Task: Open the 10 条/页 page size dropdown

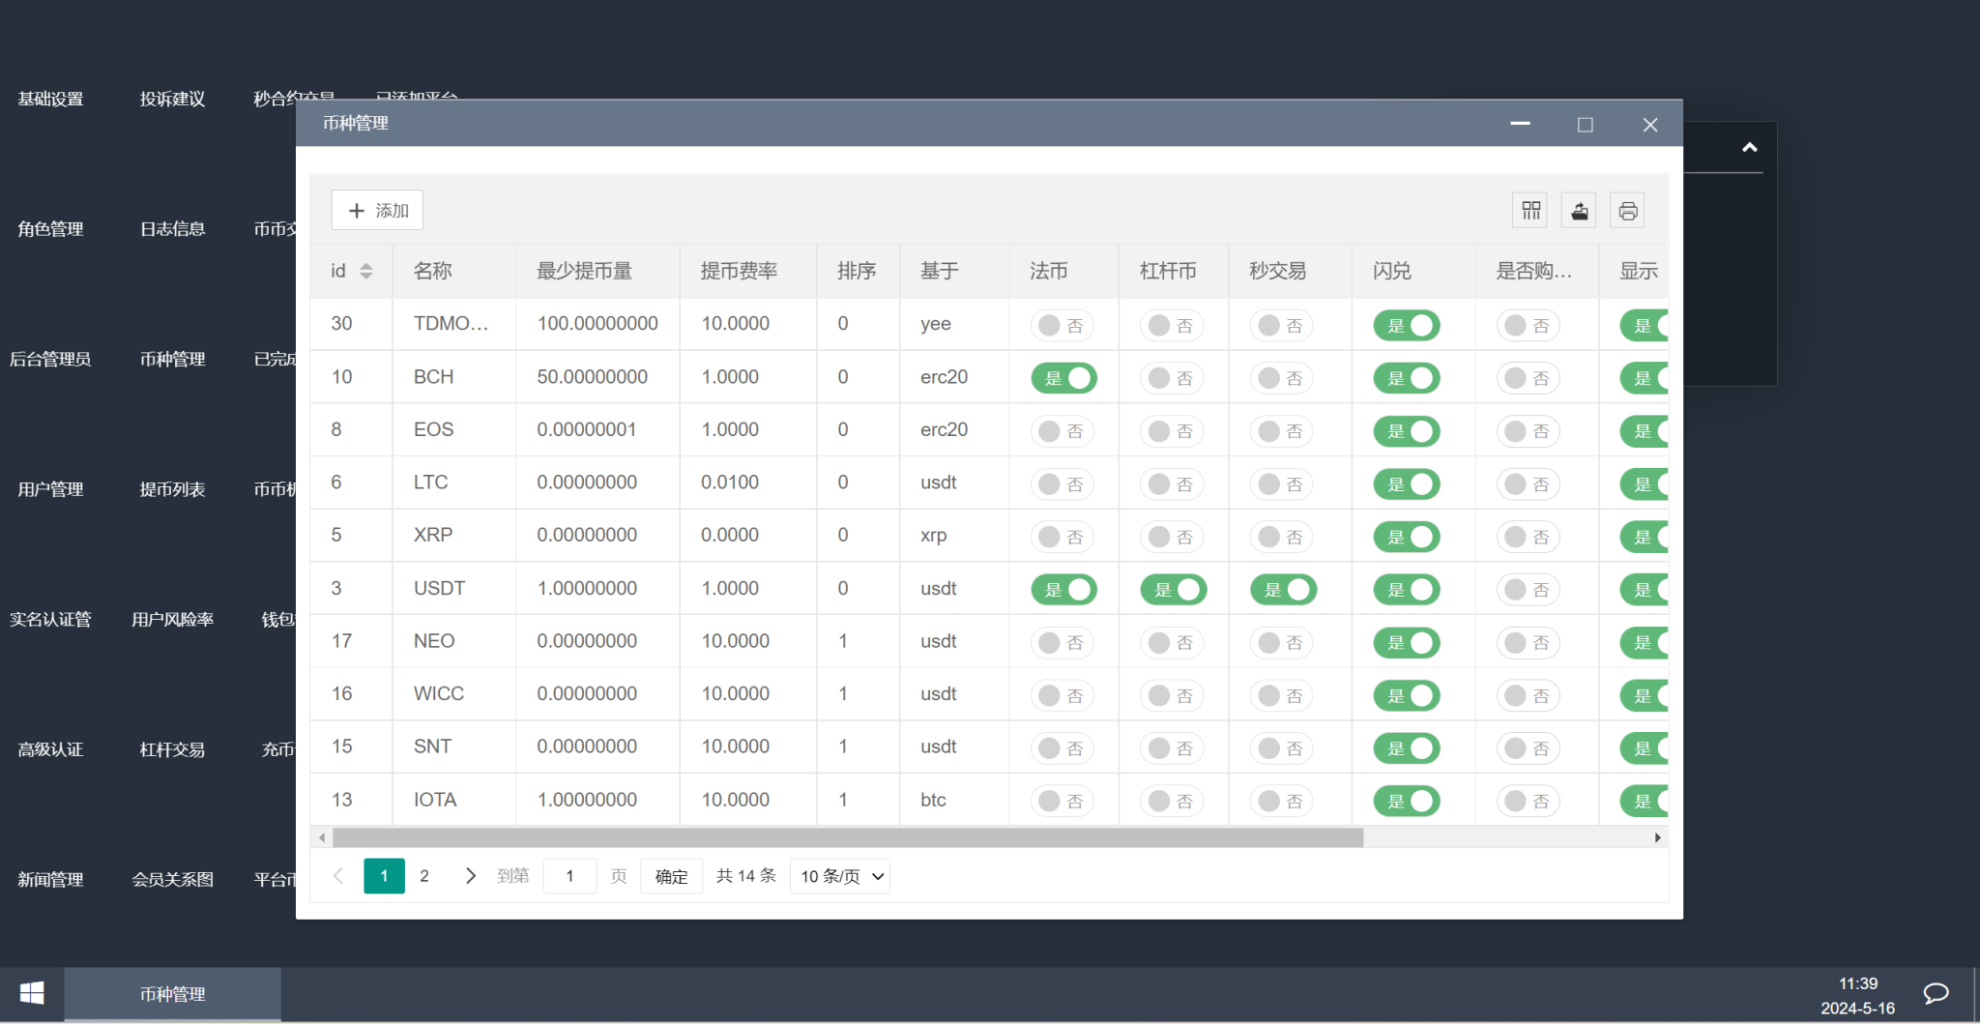Action: (839, 875)
